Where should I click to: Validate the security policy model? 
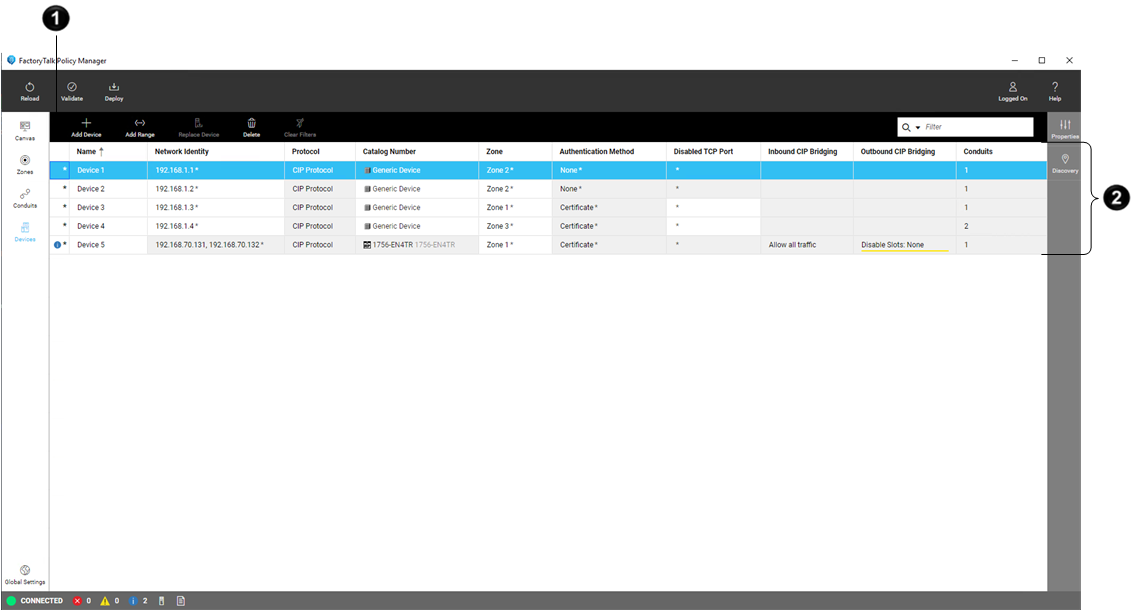click(x=72, y=88)
